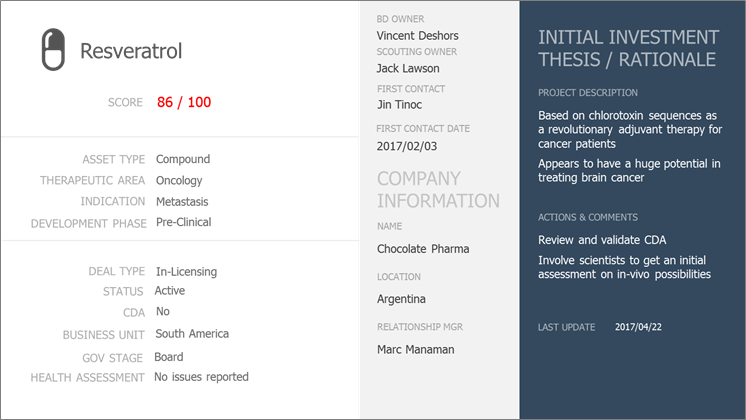Click the first contact date 2017/02/03
Image resolution: width=746 pixels, height=420 pixels.
click(407, 146)
